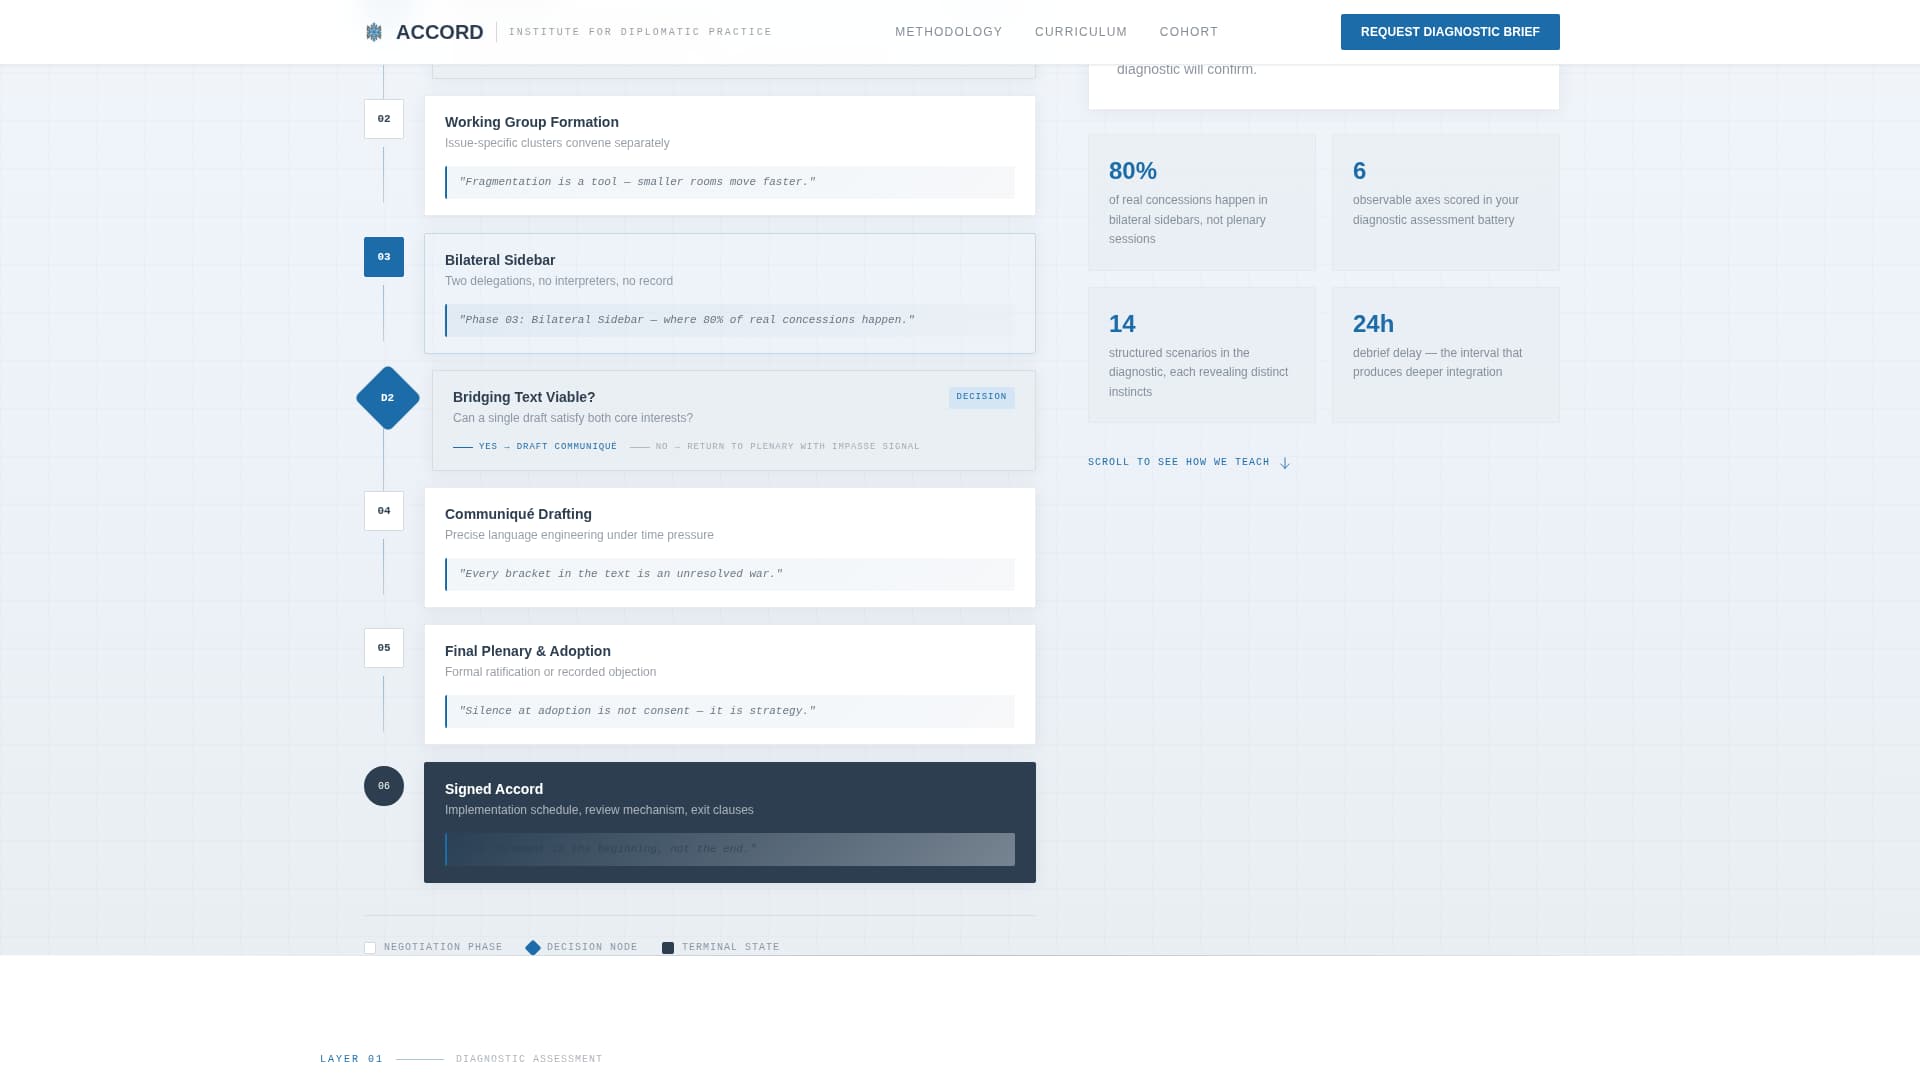The width and height of the screenshot is (1920, 1080).
Task: Click the phase 05 node marker
Action: pos(383,648)
